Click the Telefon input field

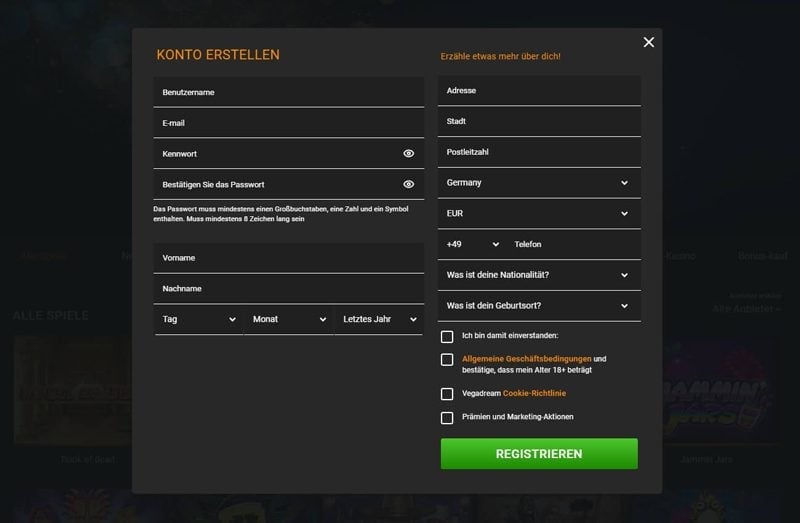coord(575,244)
